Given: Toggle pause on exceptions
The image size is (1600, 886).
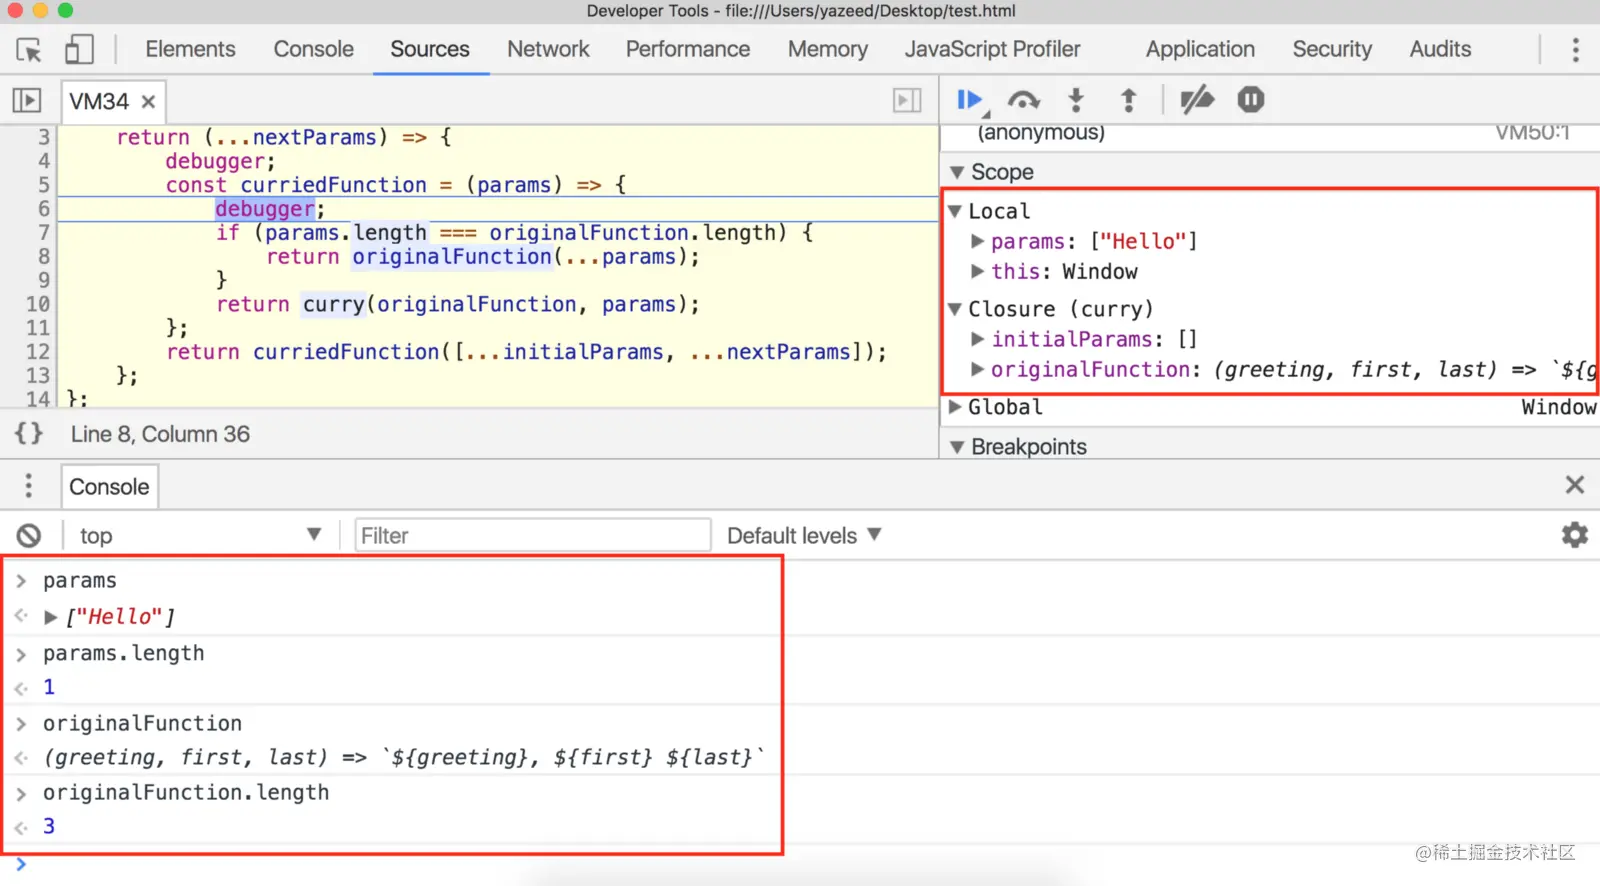Looking at the screenshot, I should pos(1251,100).
